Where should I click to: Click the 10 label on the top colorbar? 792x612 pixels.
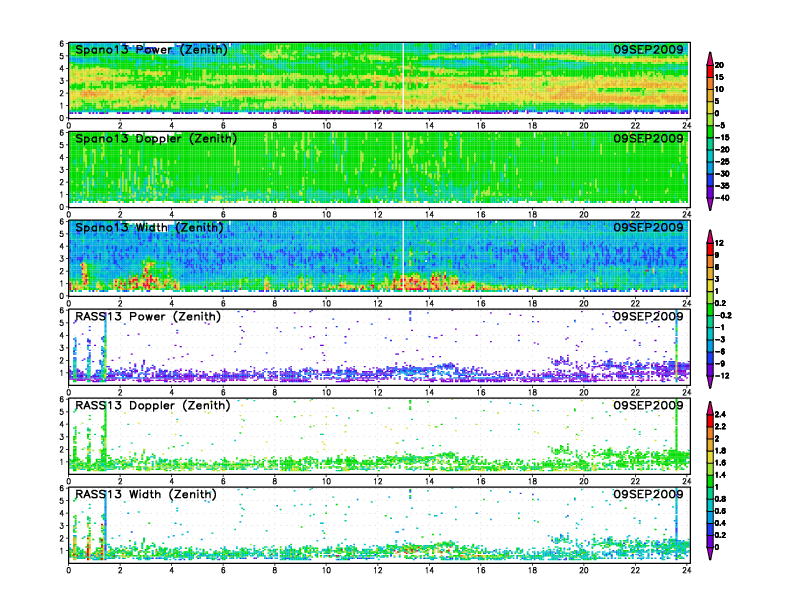click(719, 89)
